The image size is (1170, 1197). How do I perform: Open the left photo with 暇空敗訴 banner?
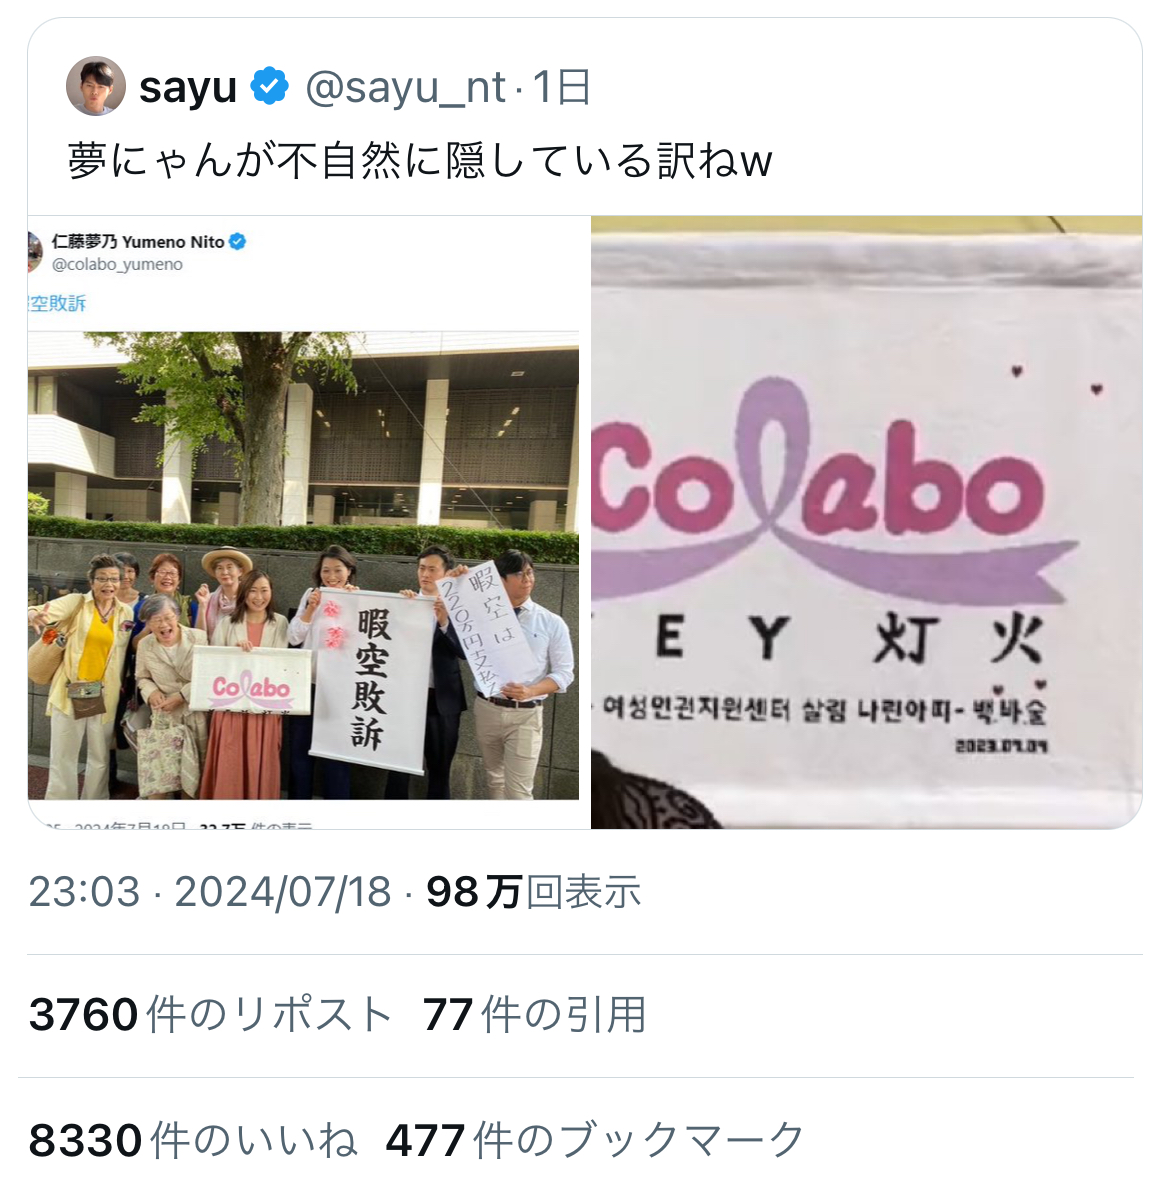(x=303, y=565)
